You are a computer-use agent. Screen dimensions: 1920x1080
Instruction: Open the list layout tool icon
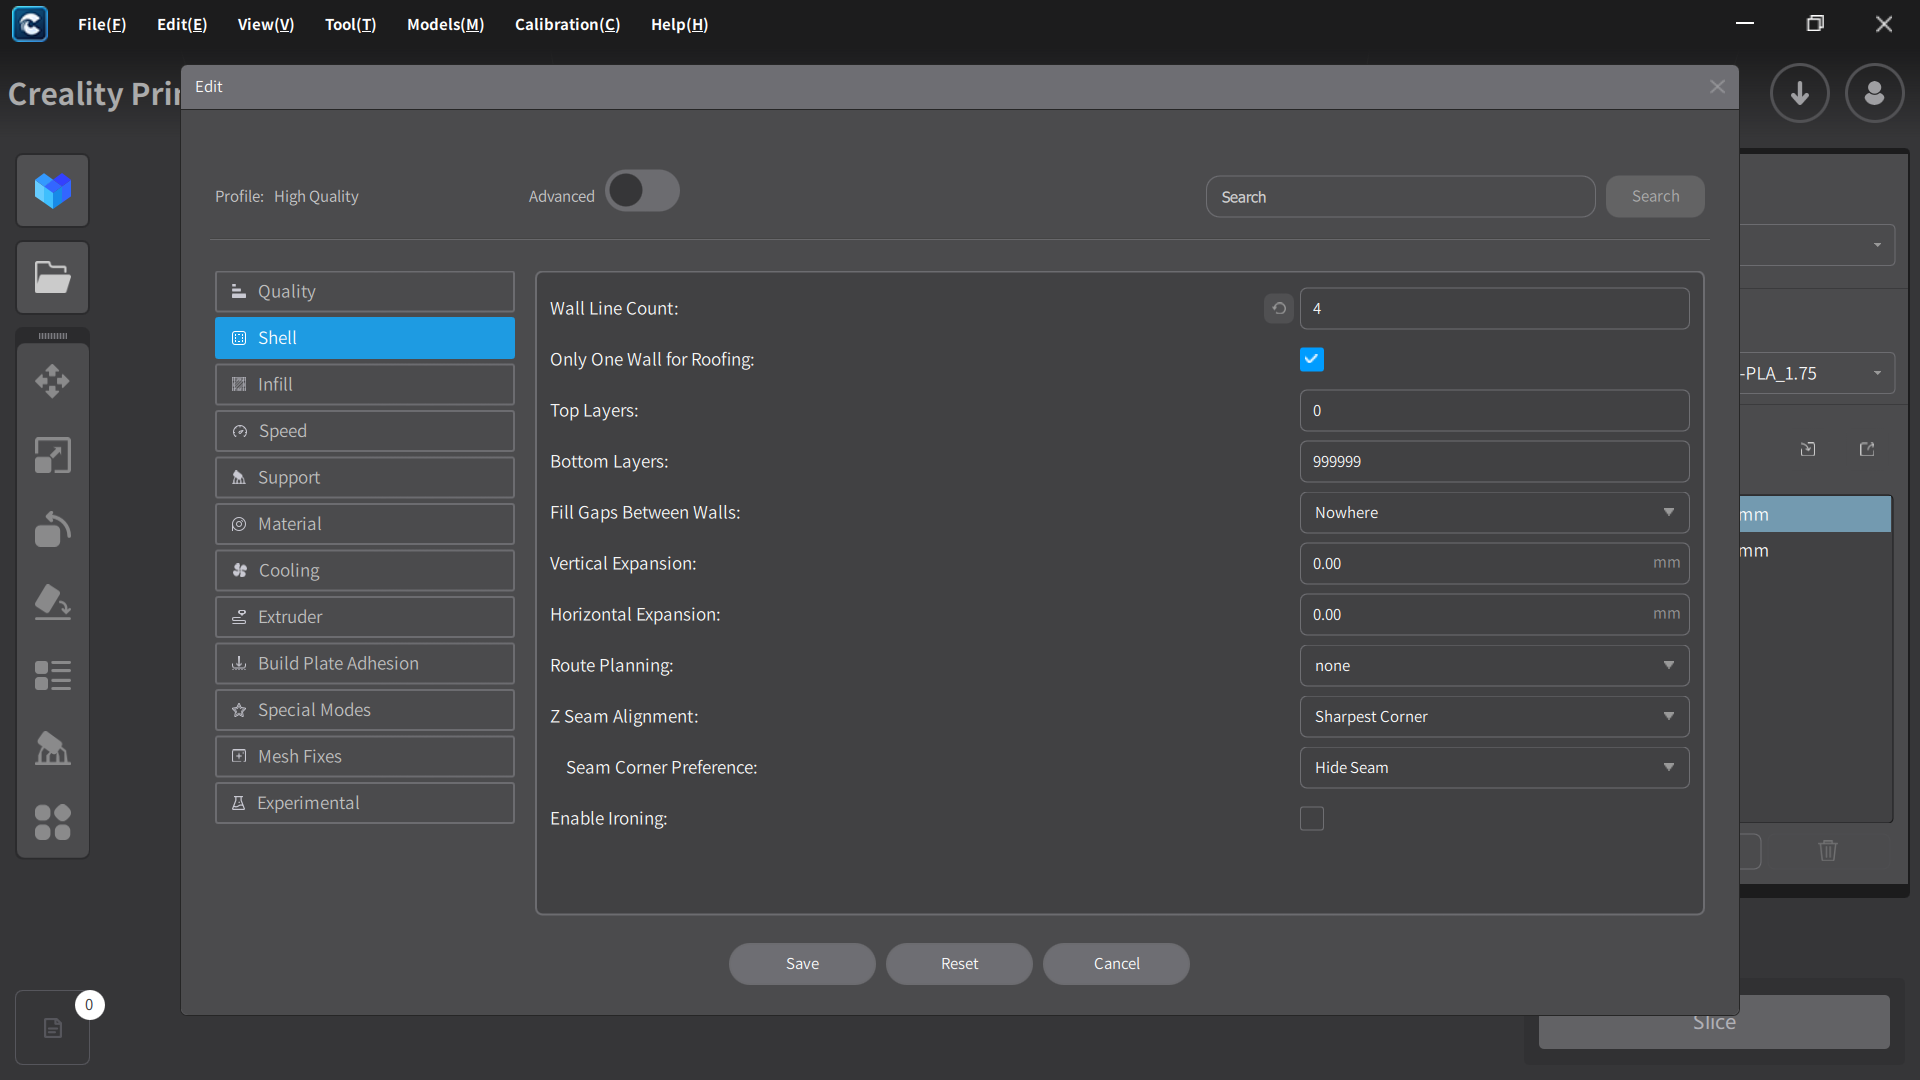pyautogui.click(x=53, y=675)
